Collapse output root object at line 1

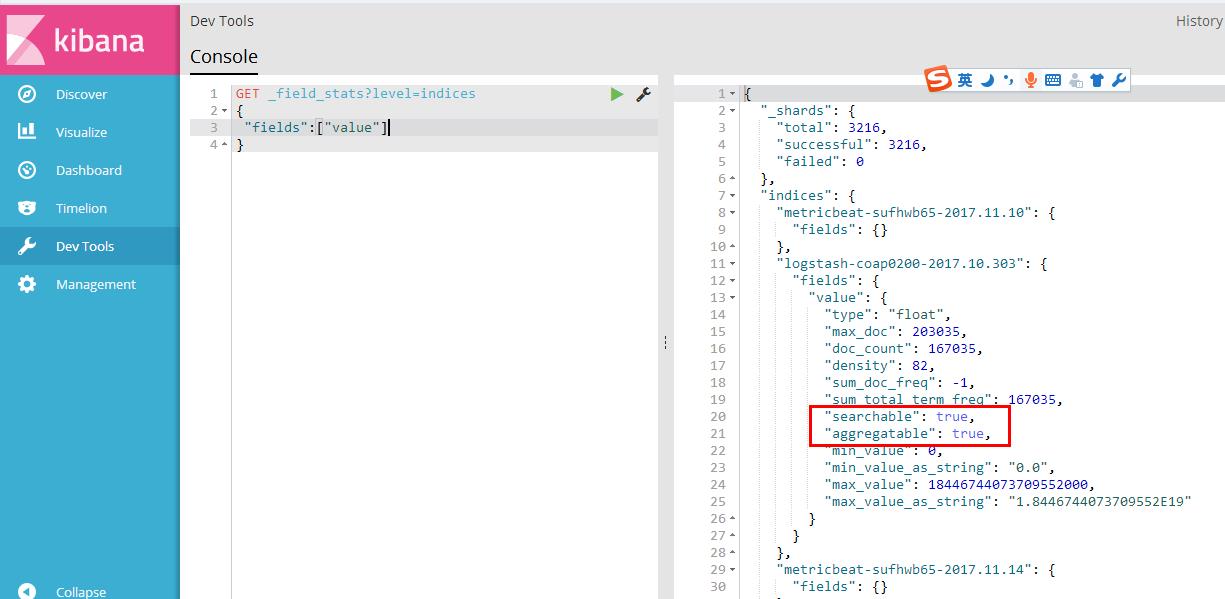pos(733,94)
